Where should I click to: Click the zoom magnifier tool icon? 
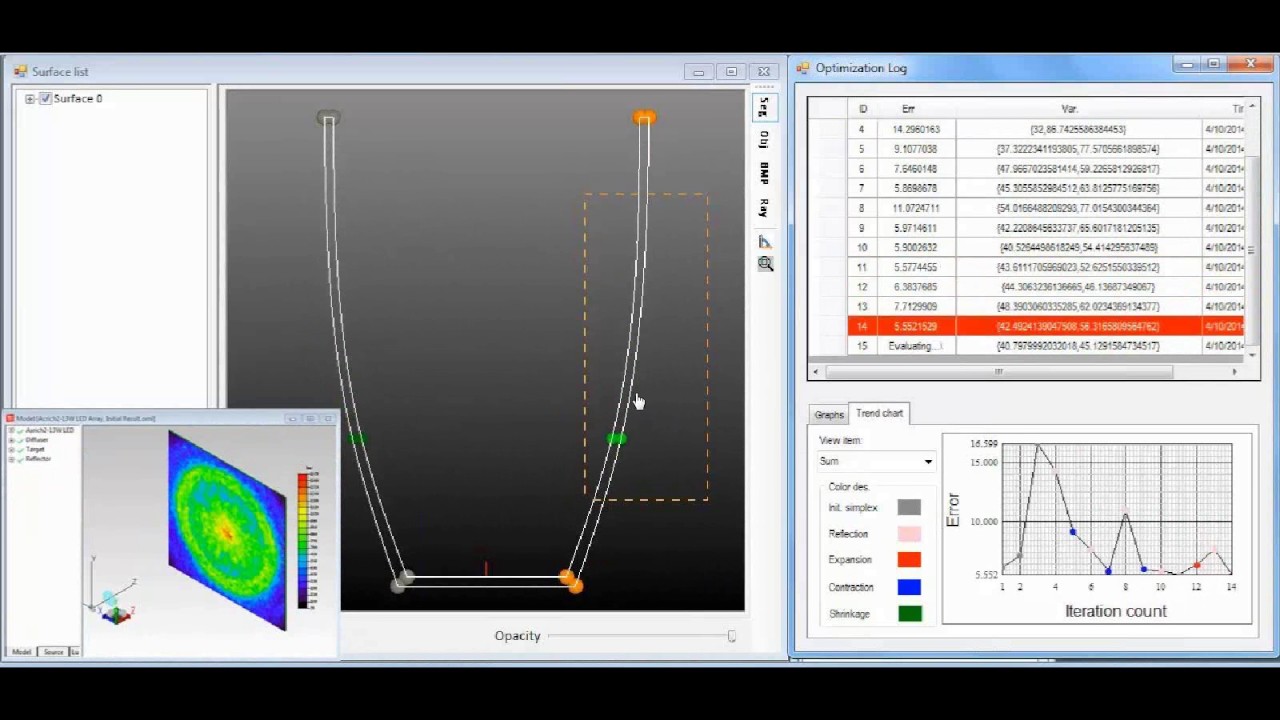pos(765,264)
